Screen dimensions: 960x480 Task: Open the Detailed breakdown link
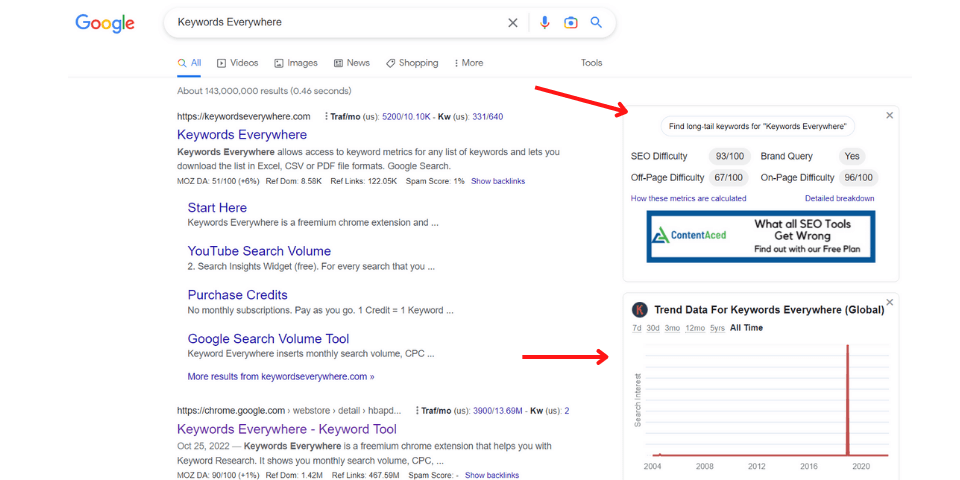click(839, 198)
